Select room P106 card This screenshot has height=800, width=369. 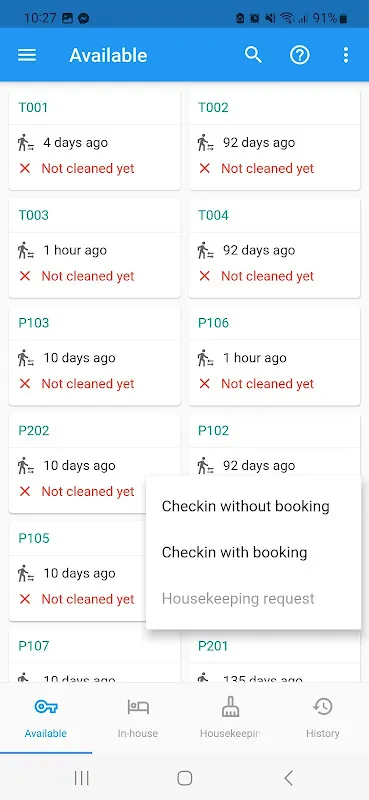click(x=275, y=356)
